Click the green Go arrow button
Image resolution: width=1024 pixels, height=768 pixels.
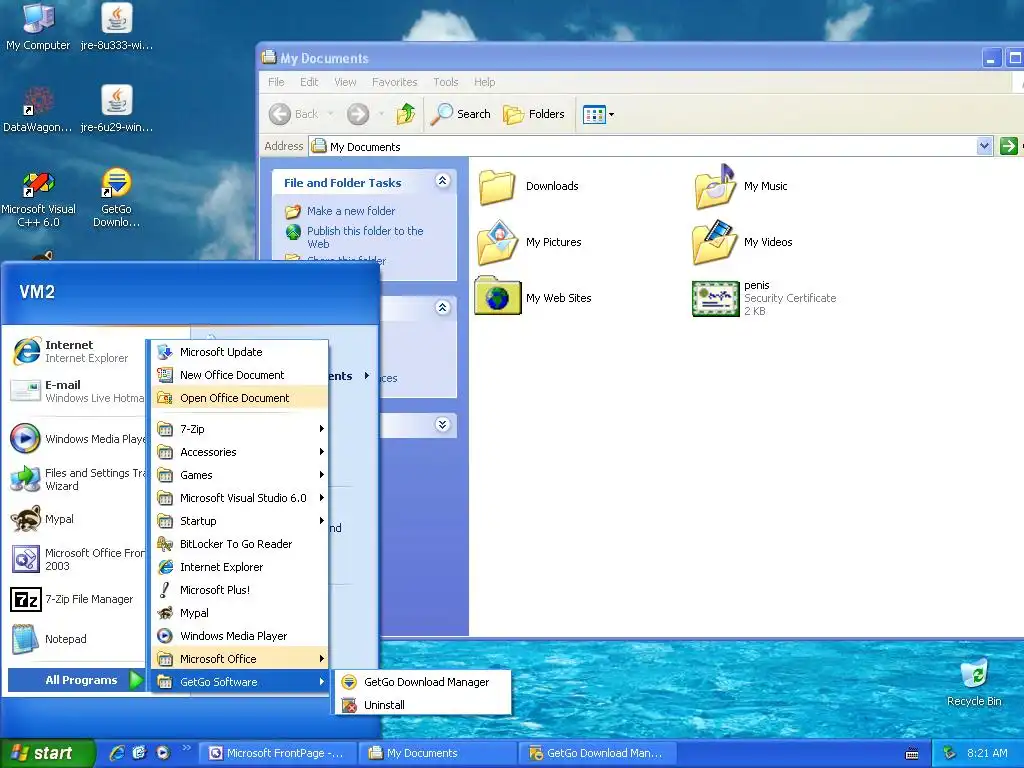1008,146
